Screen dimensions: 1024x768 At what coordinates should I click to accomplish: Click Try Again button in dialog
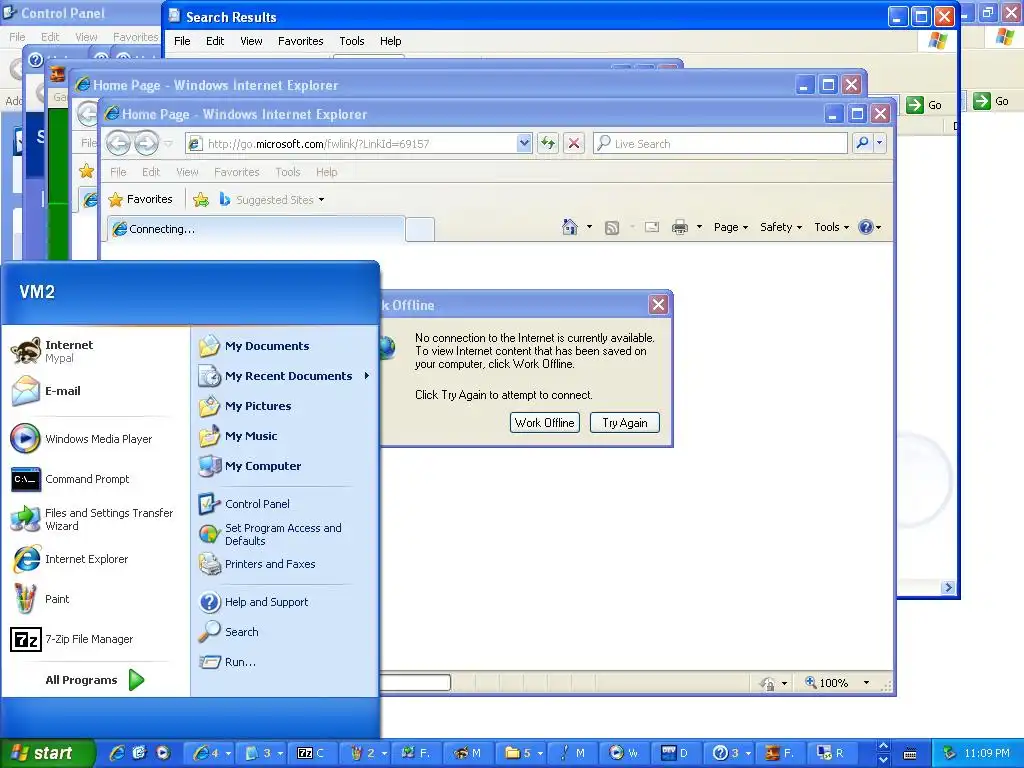tap(625, 423)
